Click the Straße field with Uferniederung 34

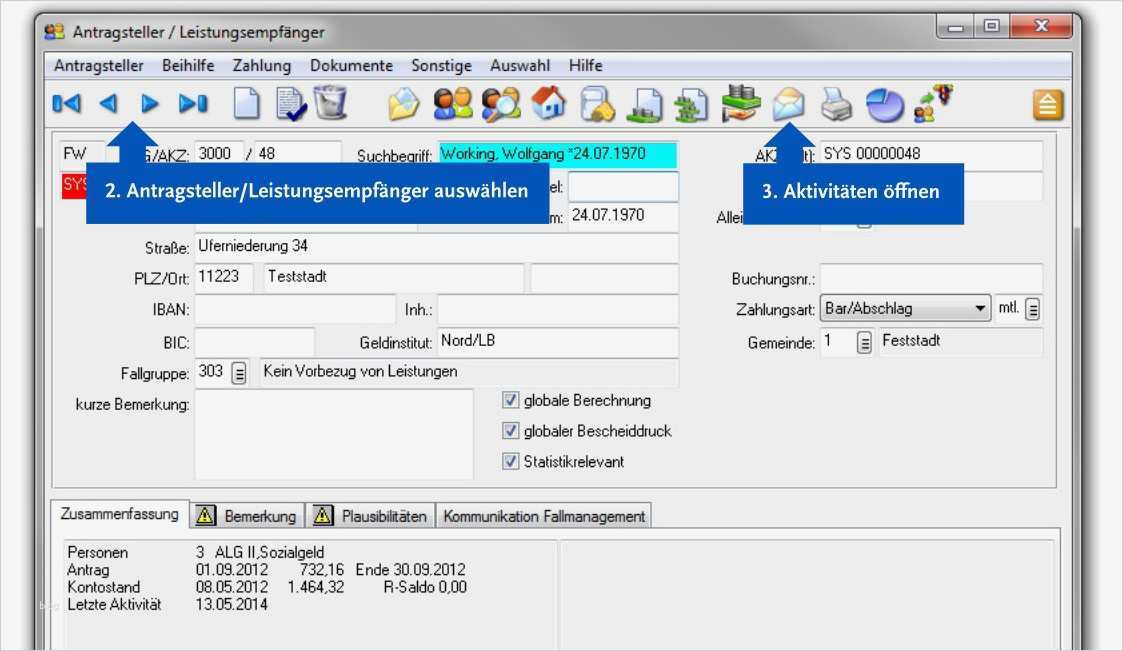point(436,247)
